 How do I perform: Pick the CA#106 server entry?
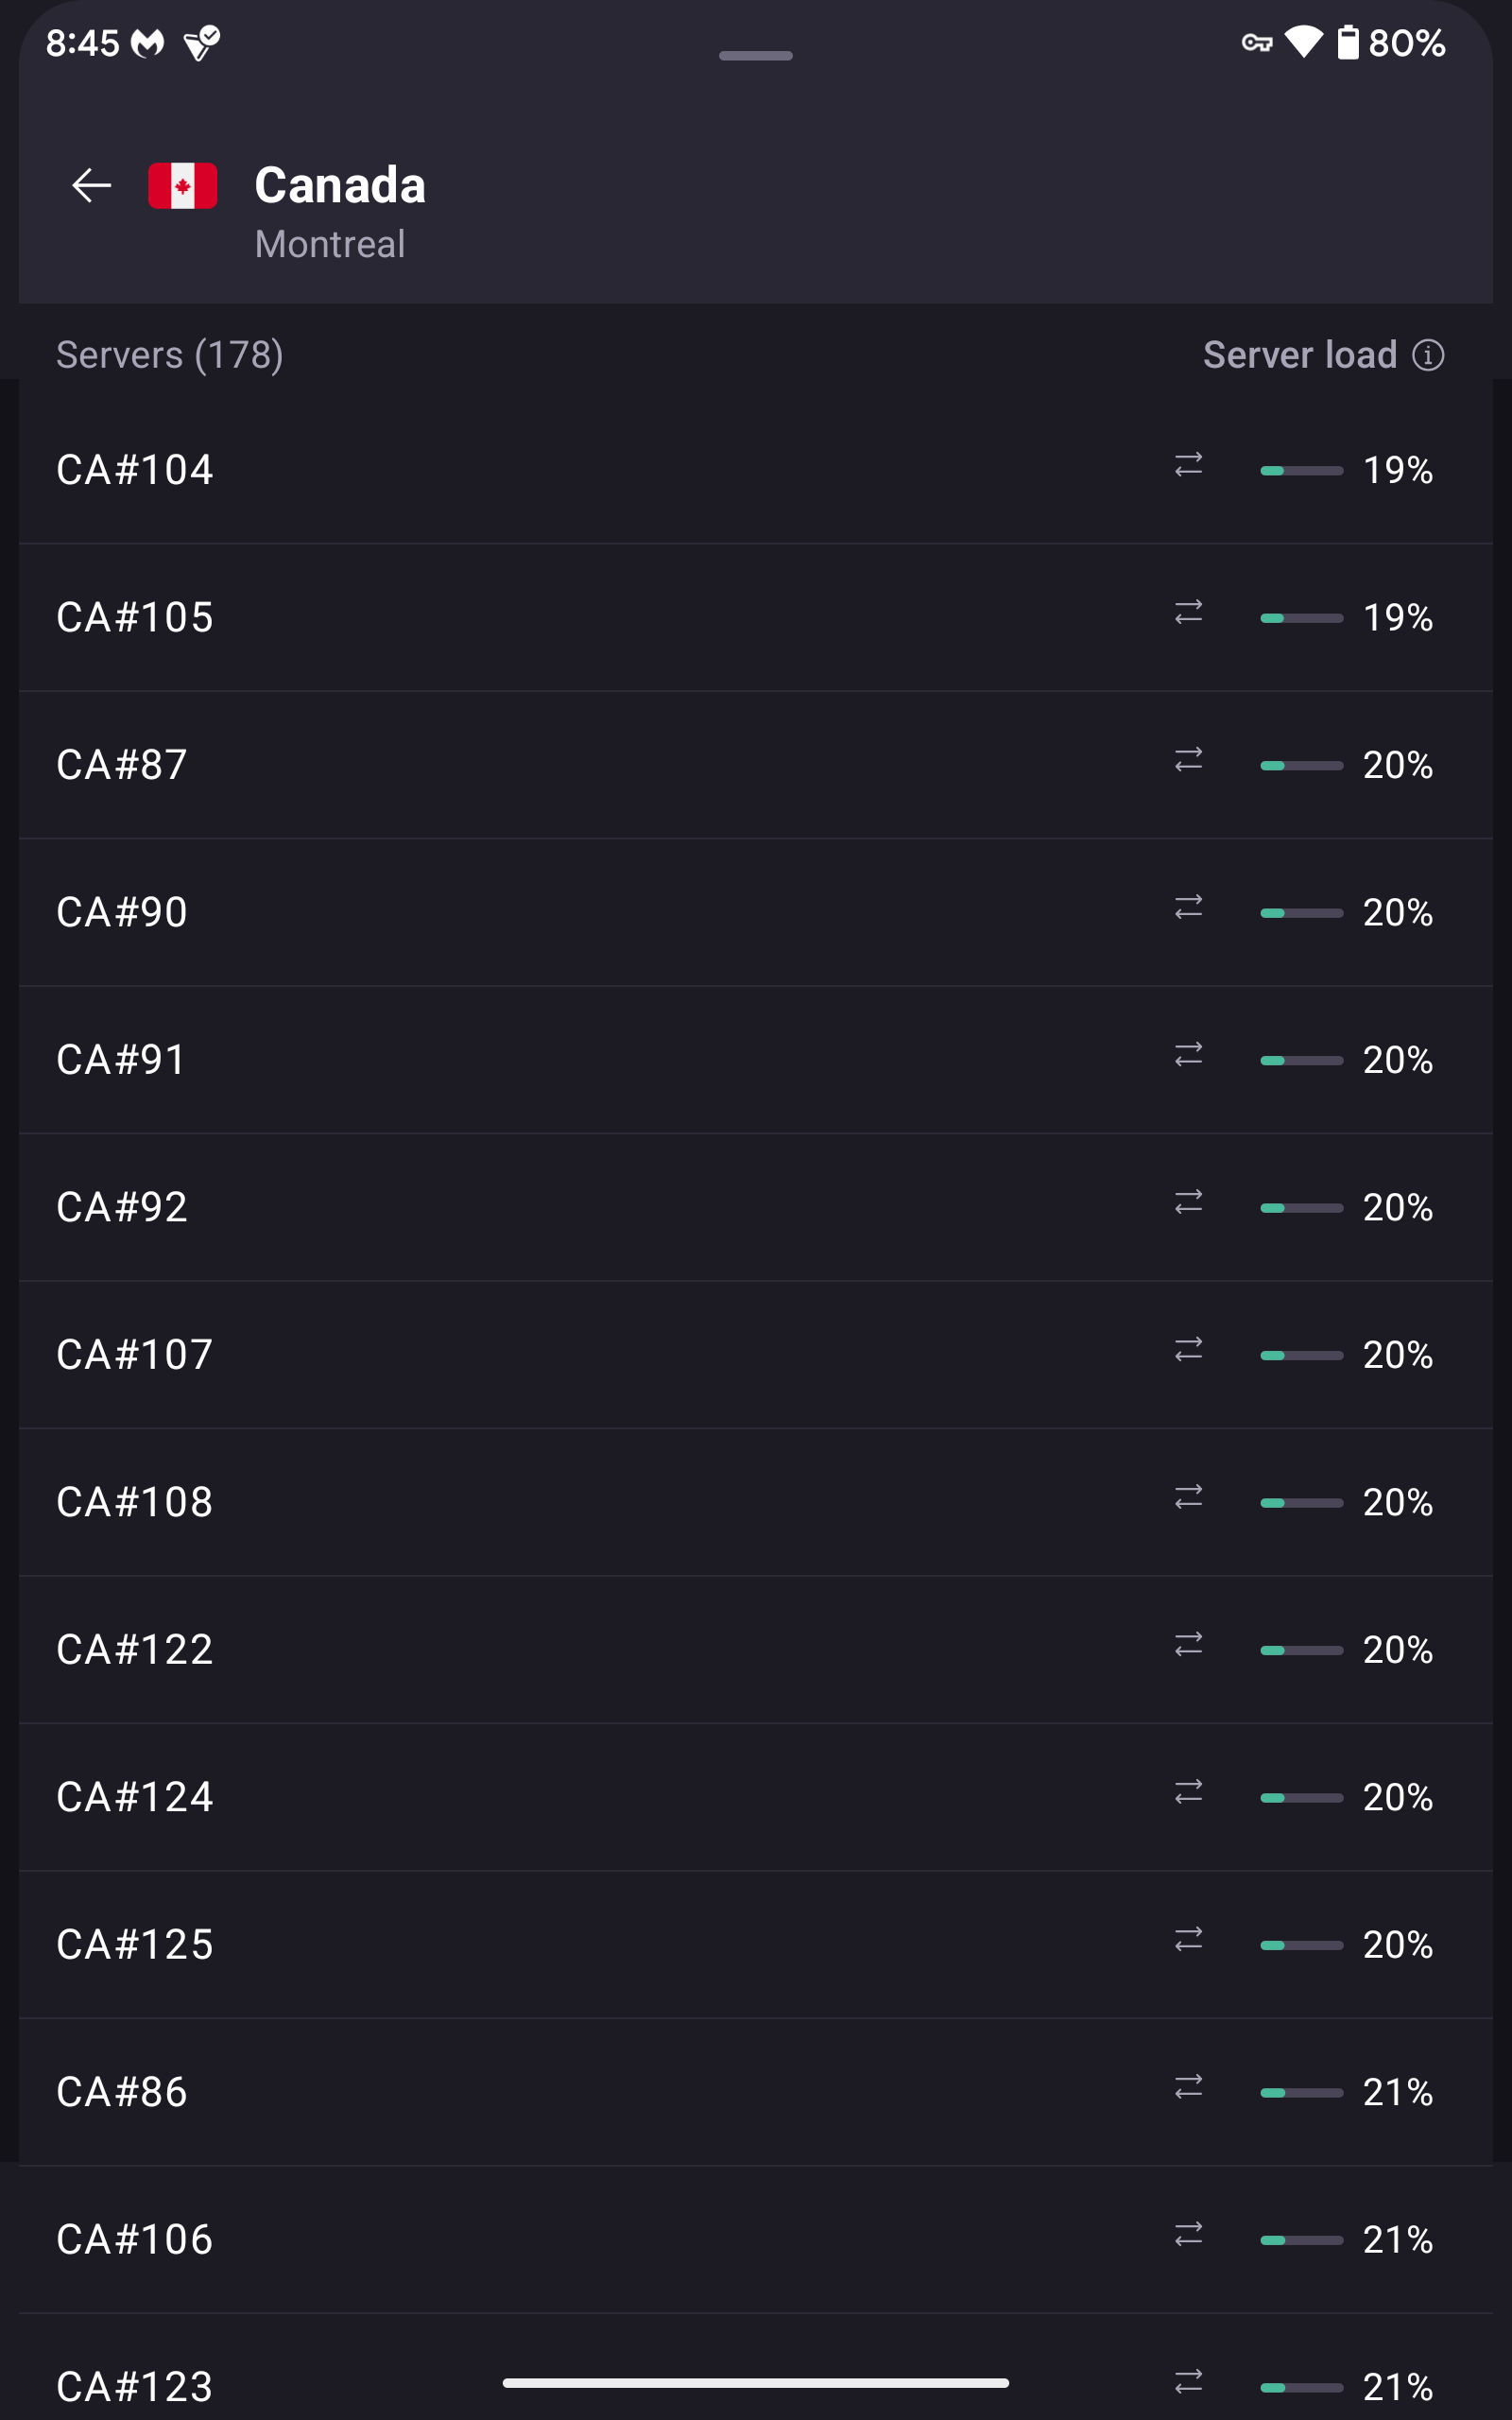pos(135,2240)
